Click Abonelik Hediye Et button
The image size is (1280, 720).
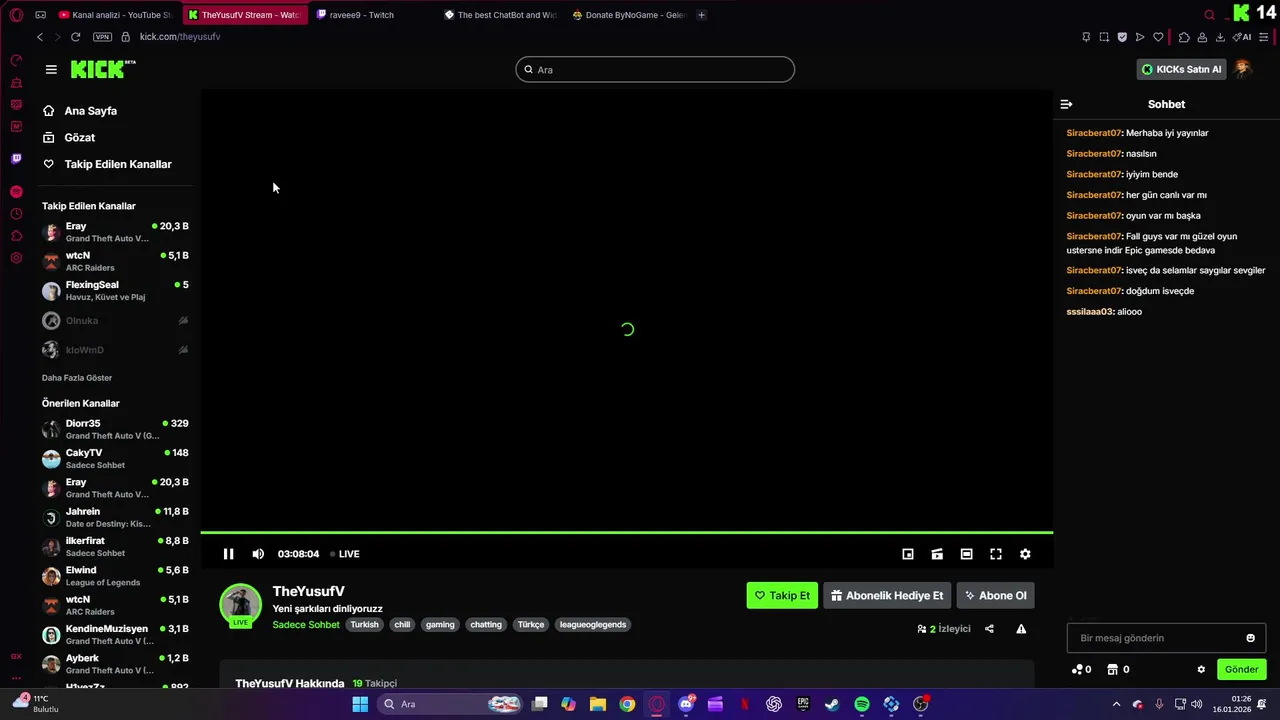(x=887, y=595)
